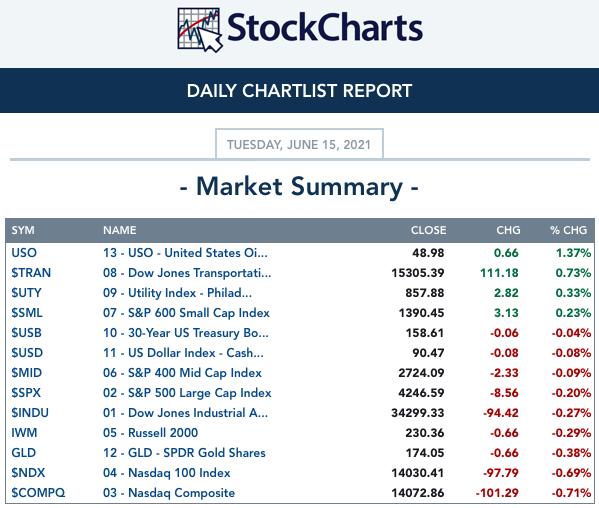Select the 30-Year US Treasury Bond entry
The width and height of the screenshot is (599, 508).
point(186,333)
